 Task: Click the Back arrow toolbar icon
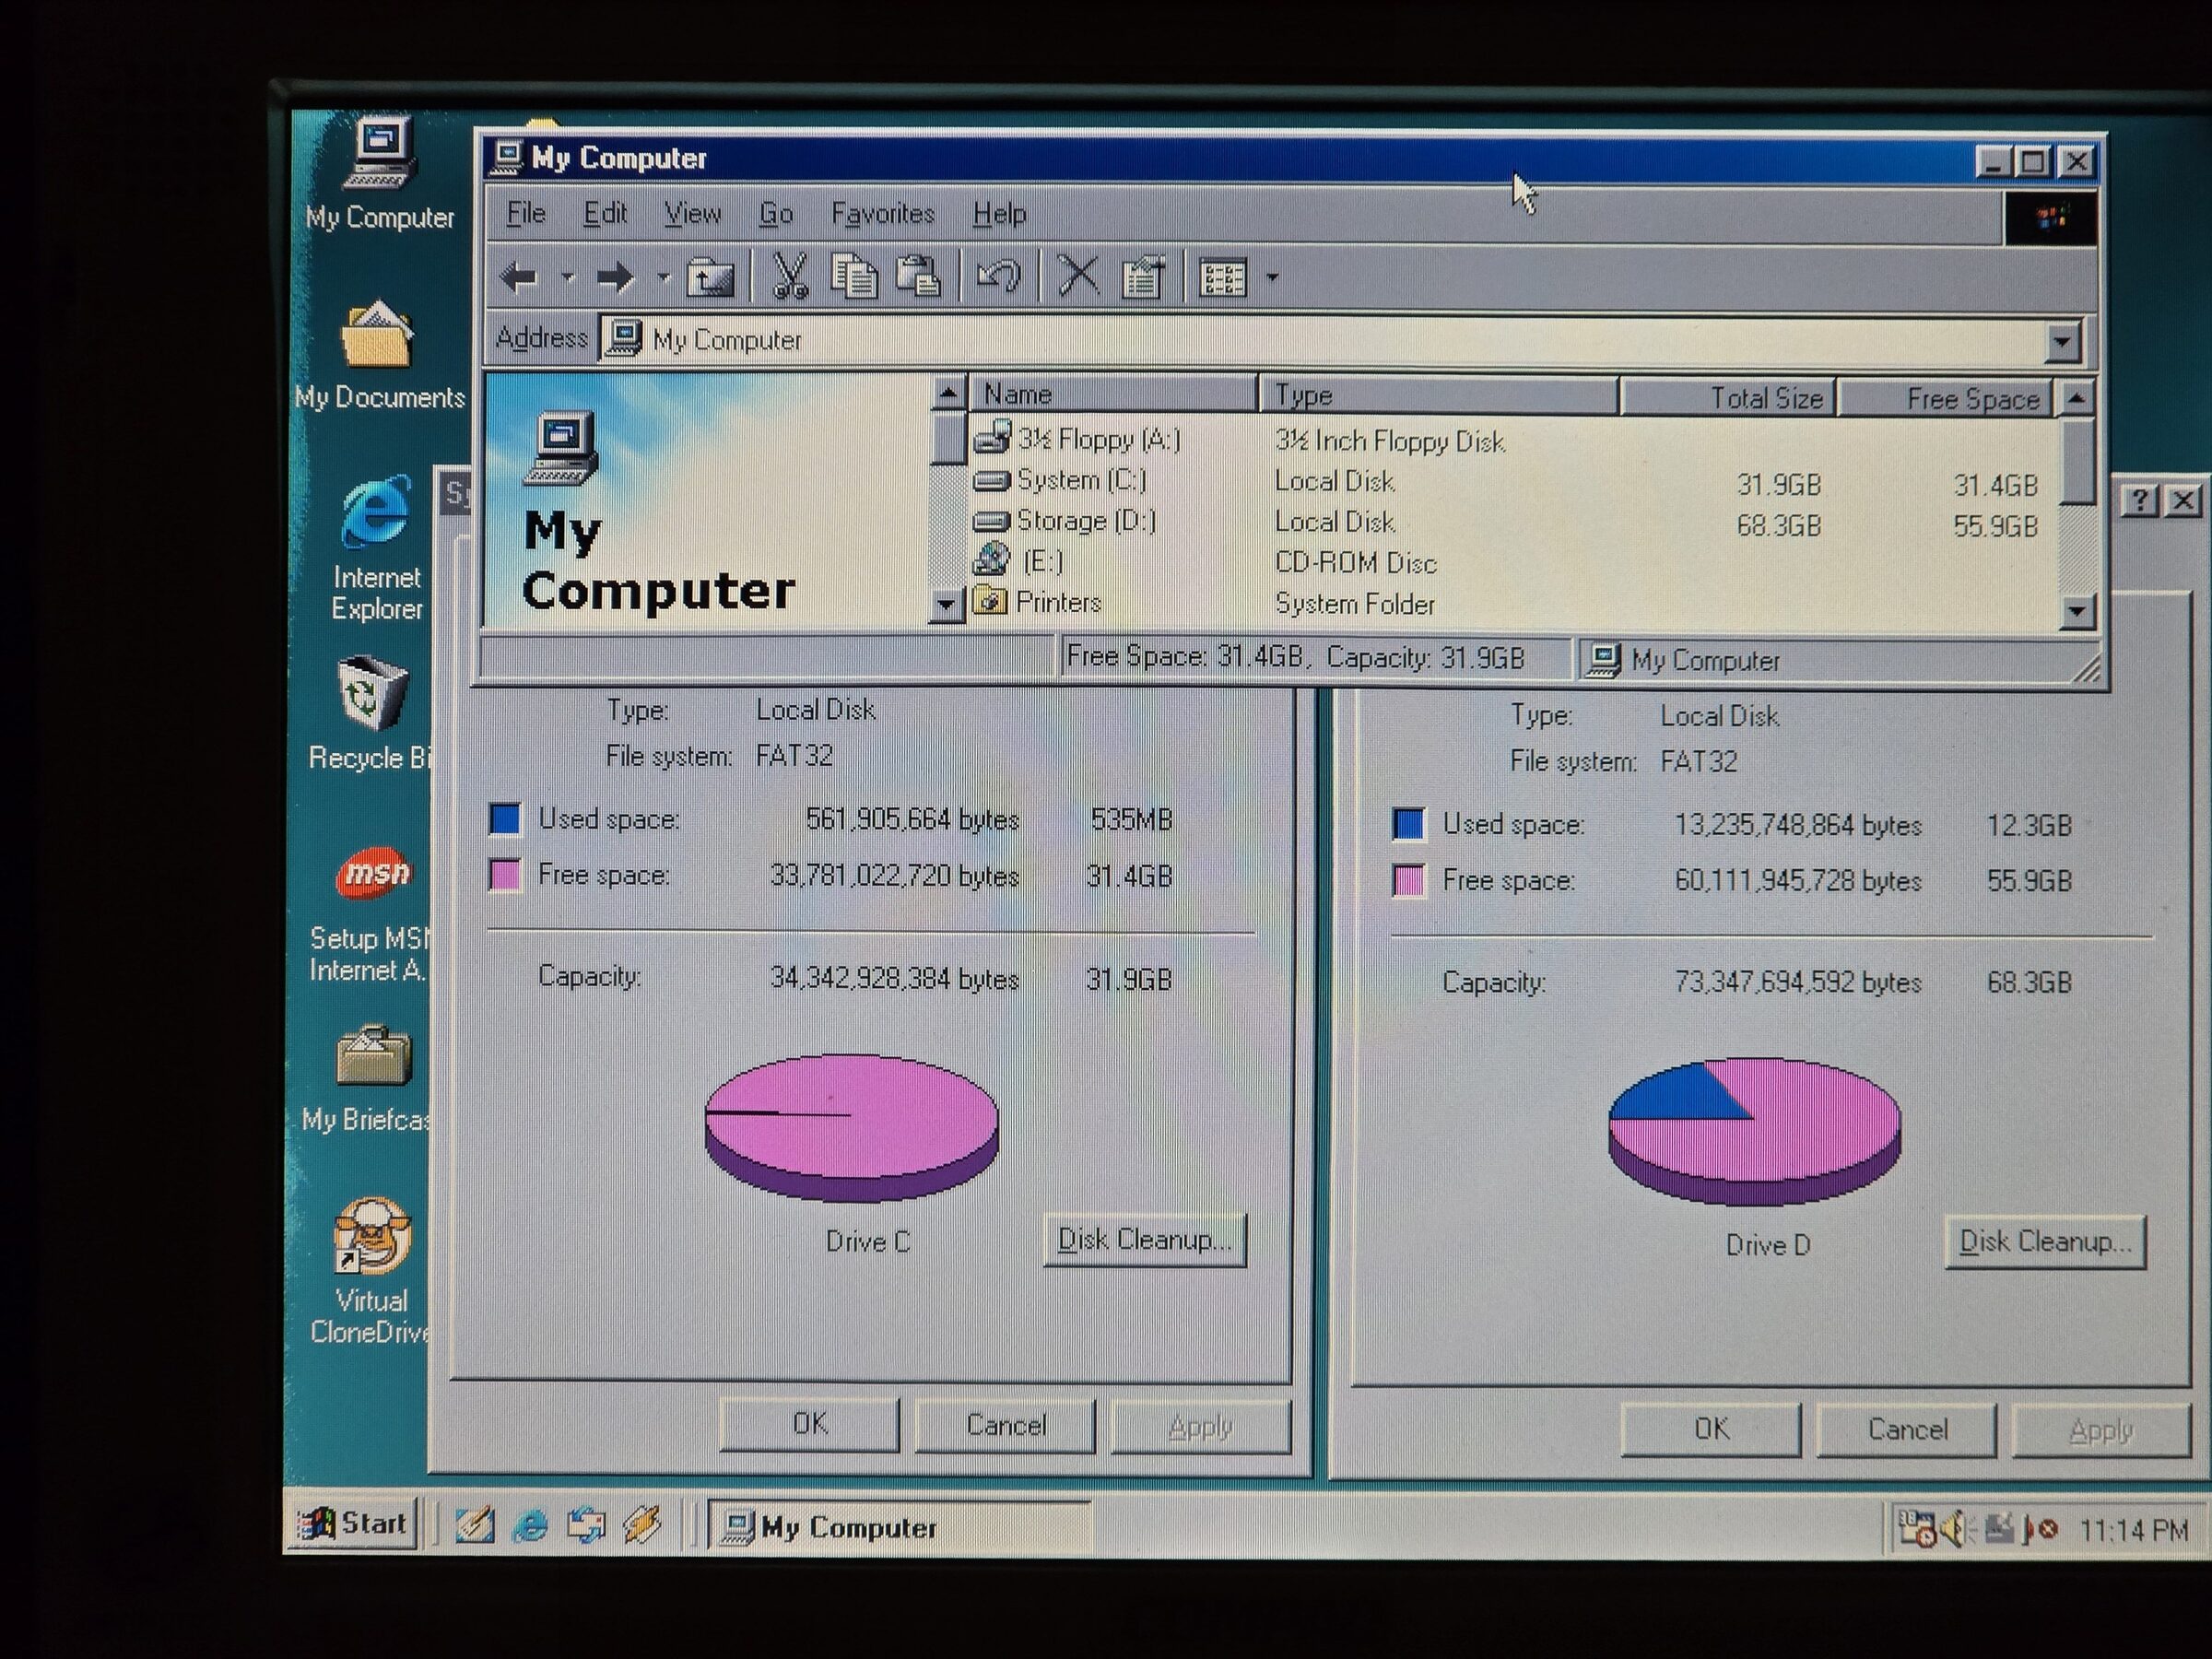pyautogui.click(x=520, y=277)
